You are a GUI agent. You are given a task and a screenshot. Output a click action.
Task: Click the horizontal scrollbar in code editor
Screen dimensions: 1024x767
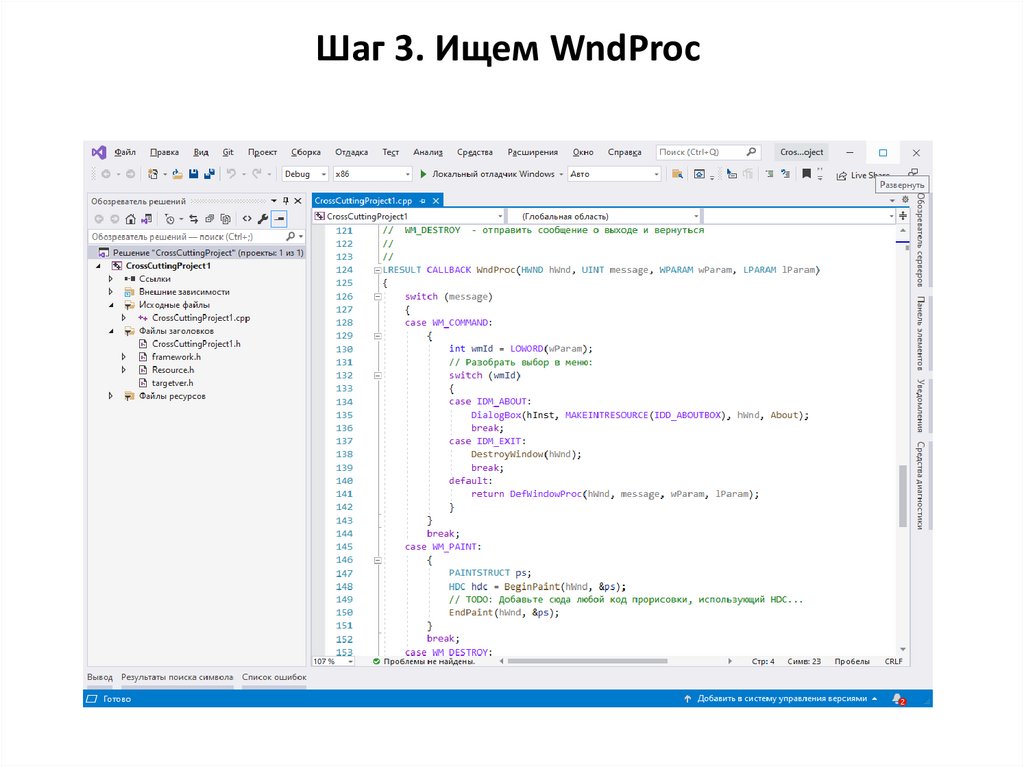(x=588, y=661)
